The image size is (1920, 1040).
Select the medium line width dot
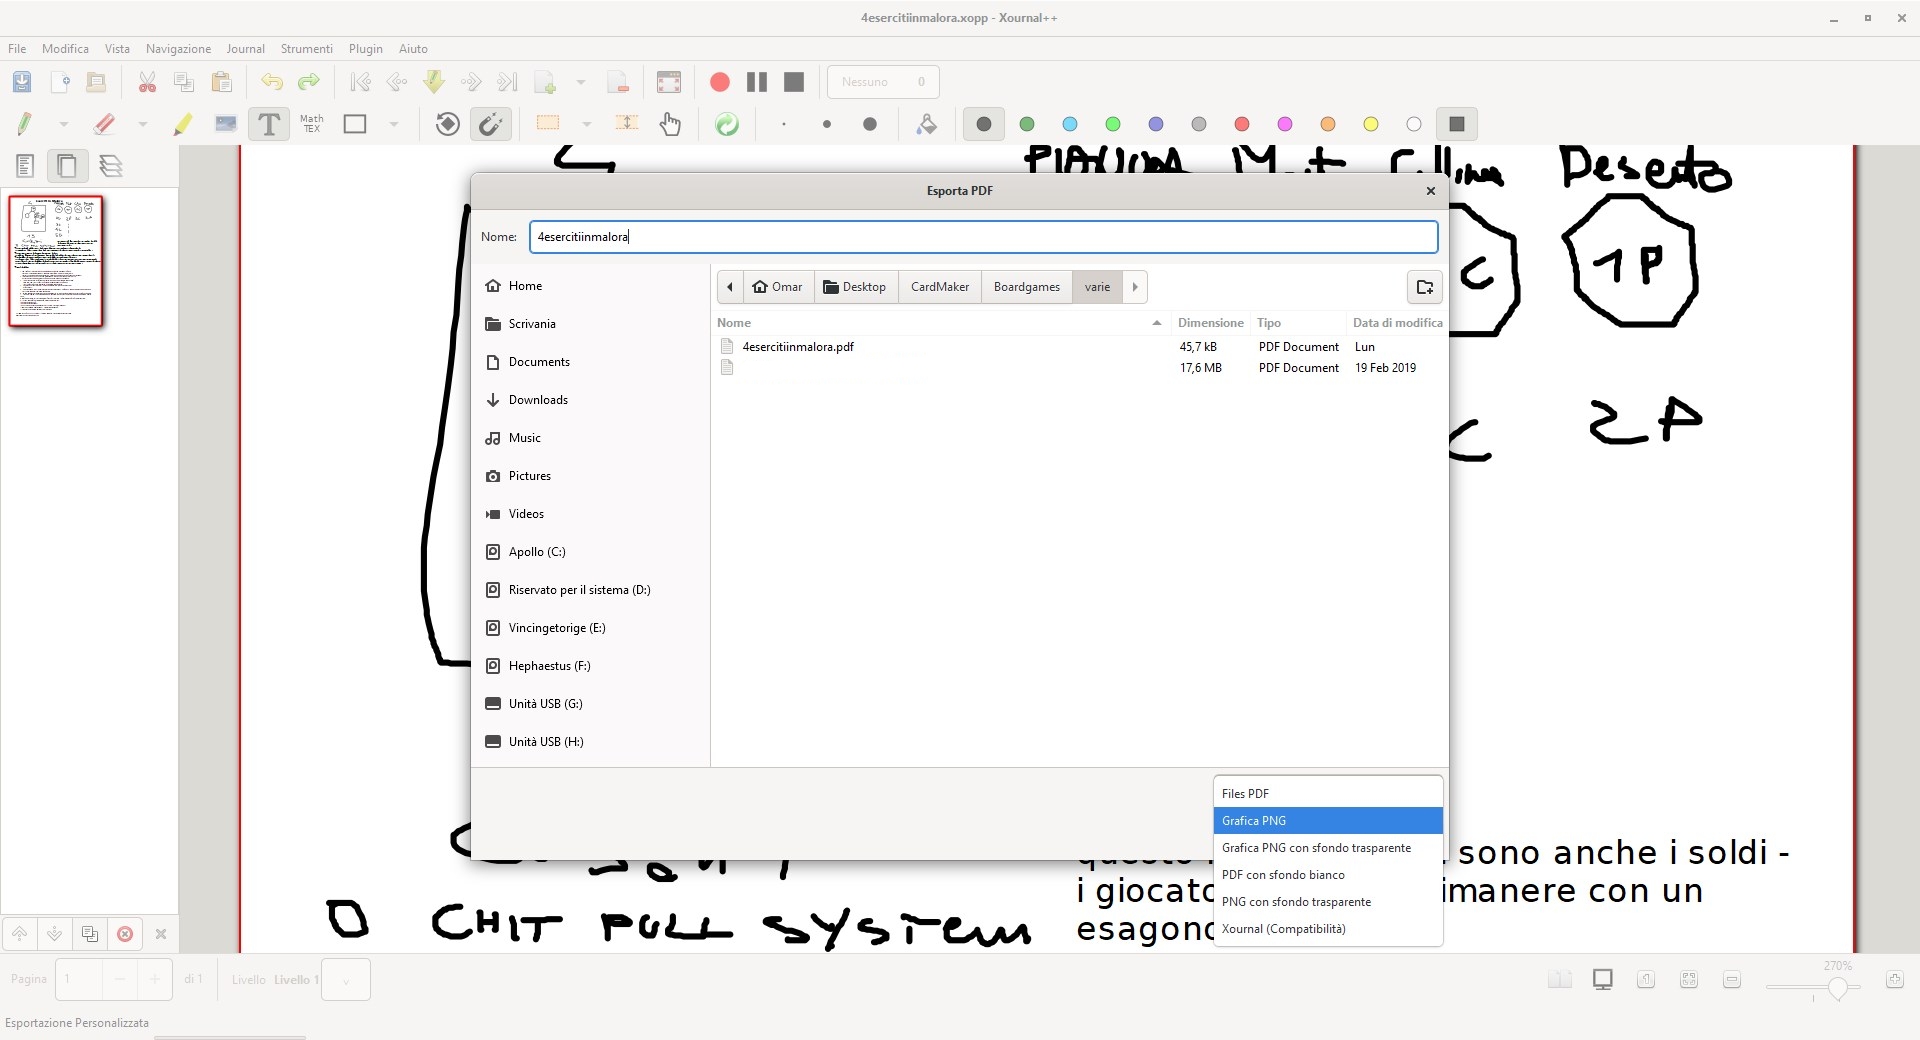[x=827, y=124]
